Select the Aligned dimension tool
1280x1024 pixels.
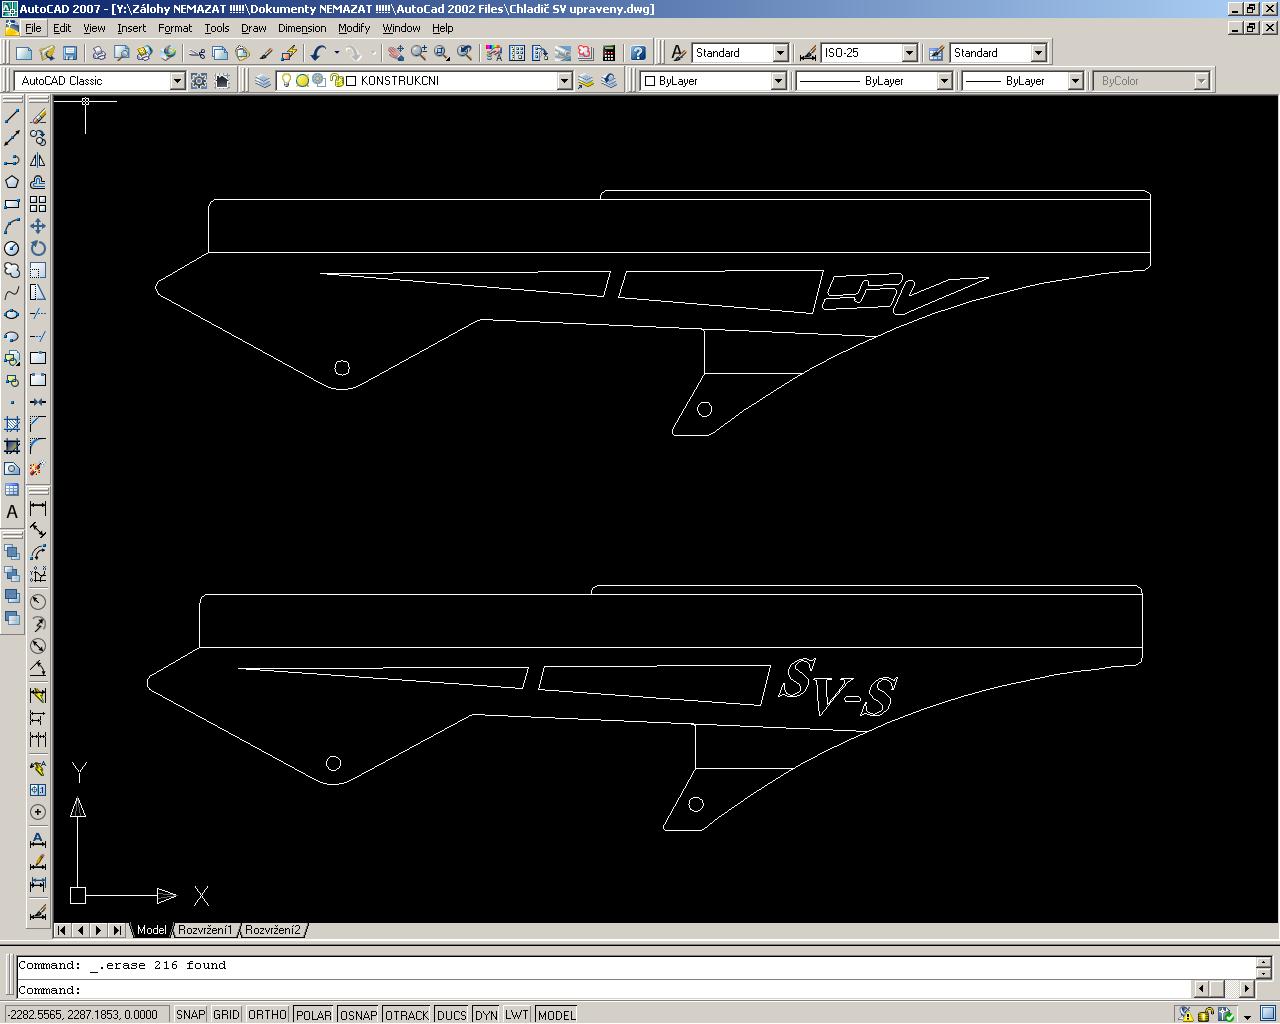38,530
